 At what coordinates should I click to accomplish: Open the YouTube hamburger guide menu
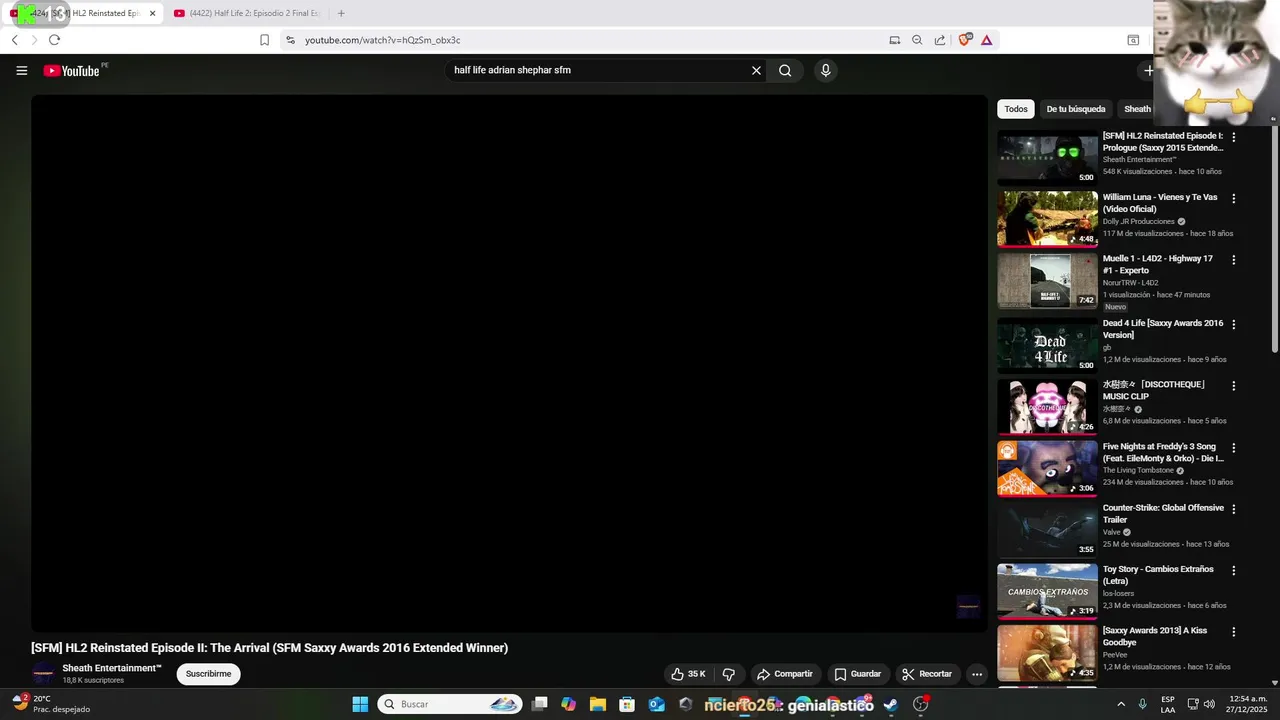coord(22,71)
